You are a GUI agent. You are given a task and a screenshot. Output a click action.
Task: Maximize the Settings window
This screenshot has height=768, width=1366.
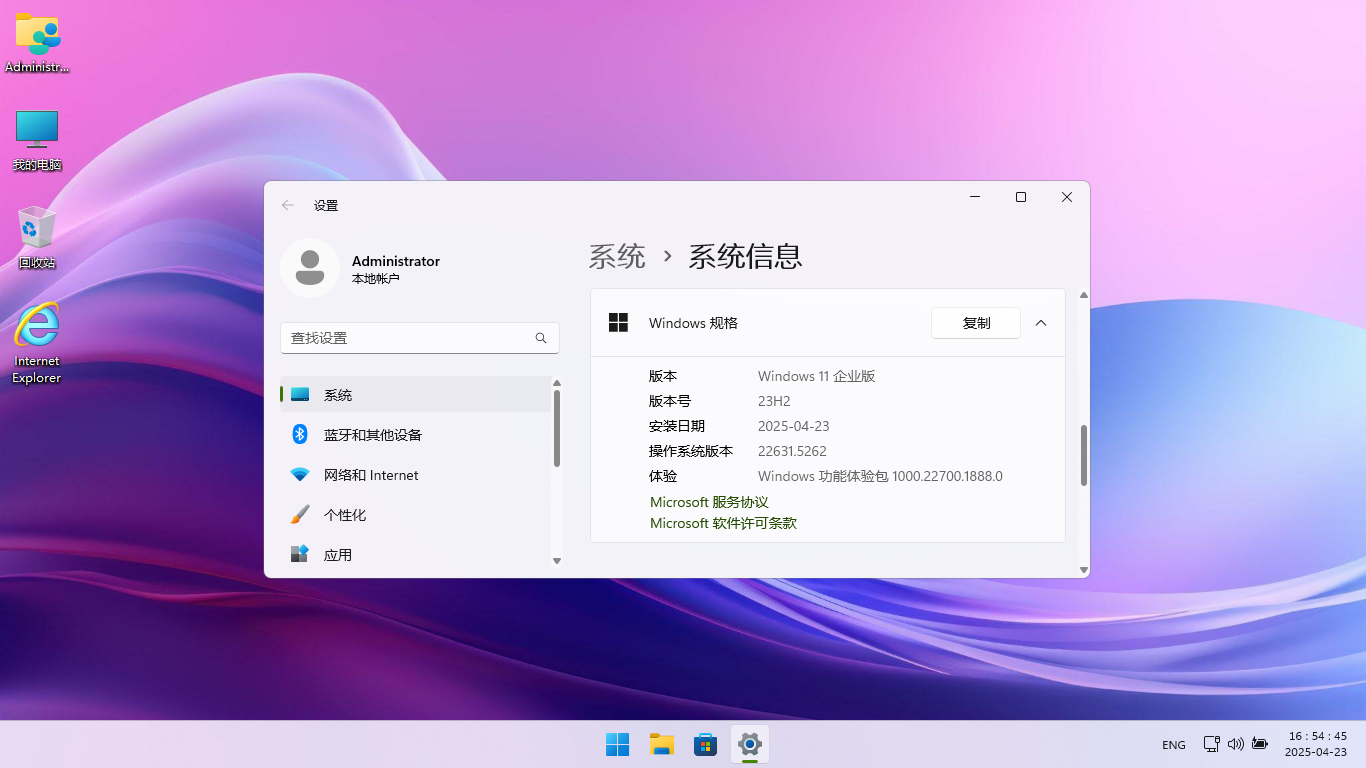[x=1021, y=197]
